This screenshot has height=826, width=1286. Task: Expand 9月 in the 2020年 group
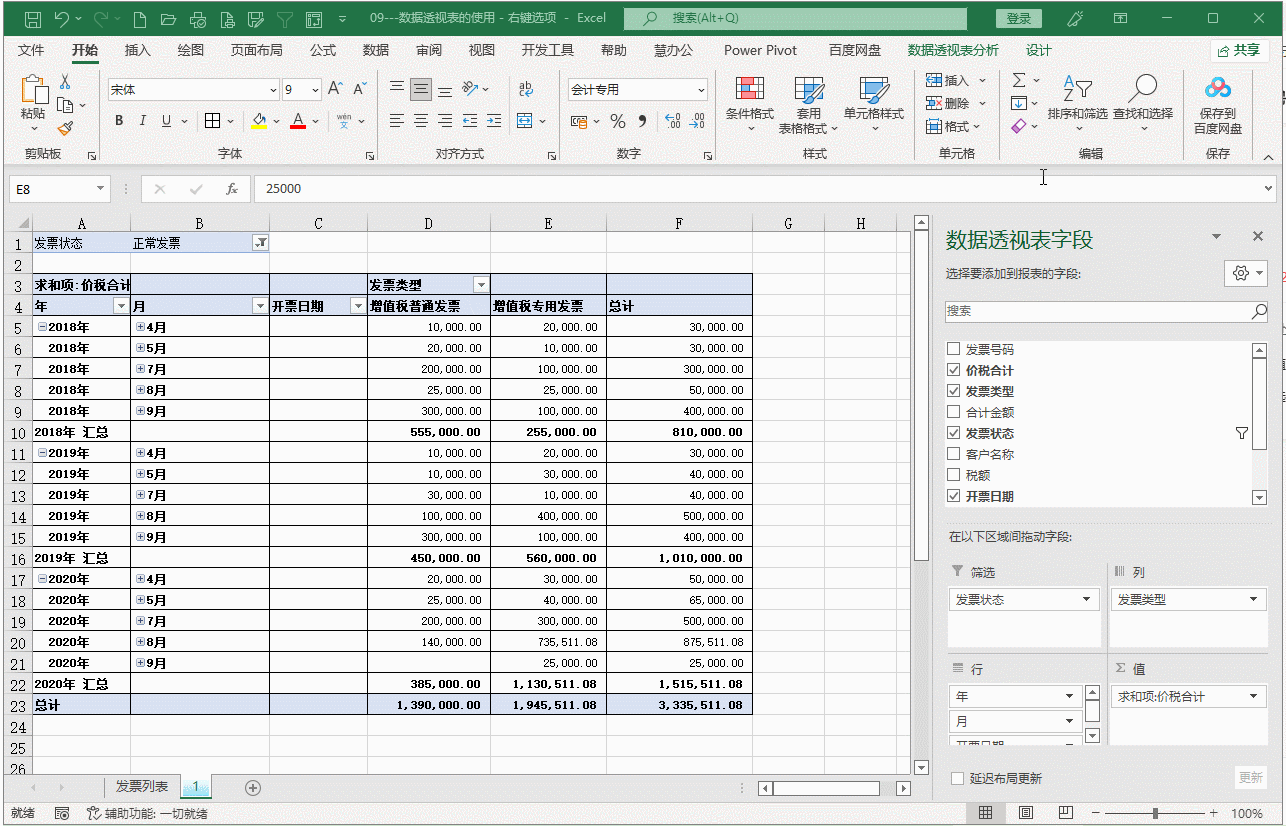click(x=140, y=663)
